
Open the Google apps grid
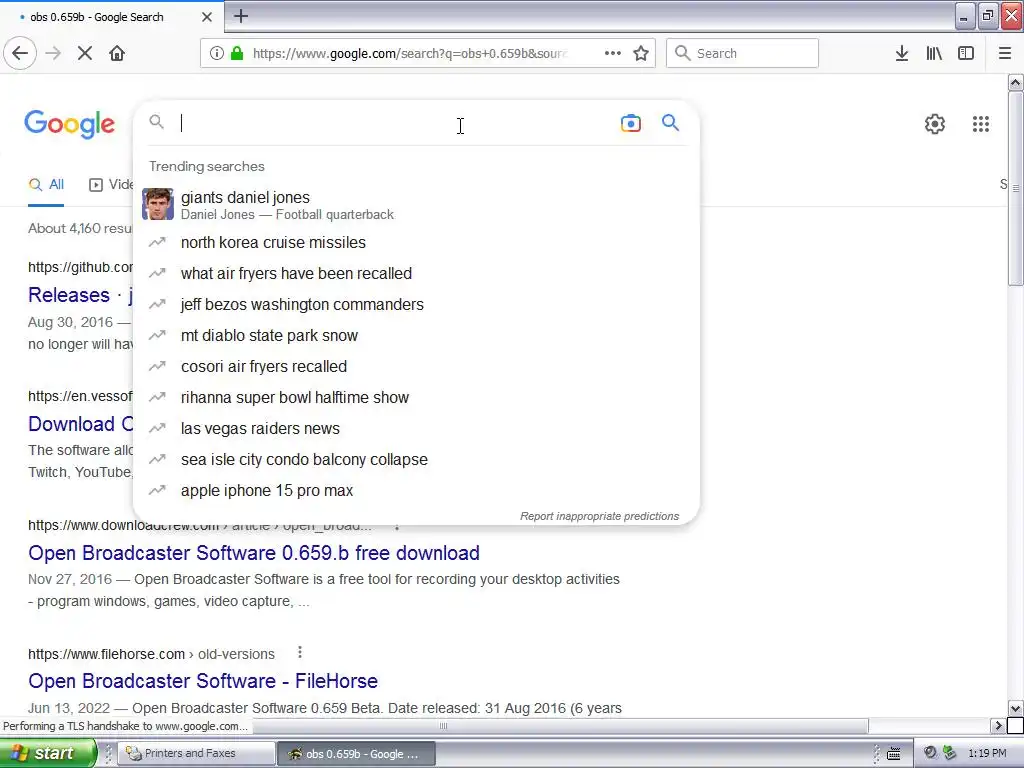point(981,124)
